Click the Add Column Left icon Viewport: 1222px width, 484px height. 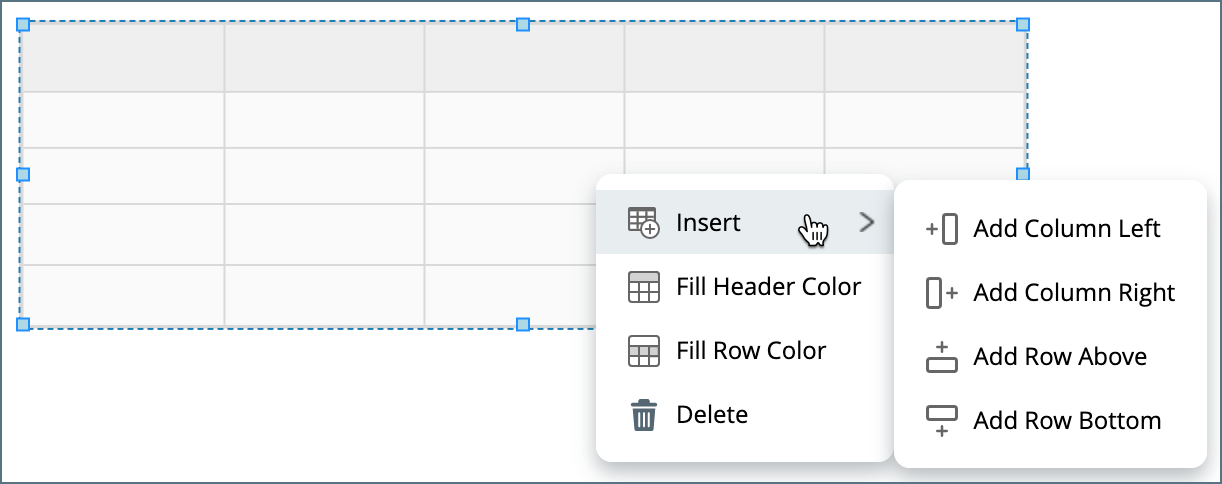coord(942,229)
